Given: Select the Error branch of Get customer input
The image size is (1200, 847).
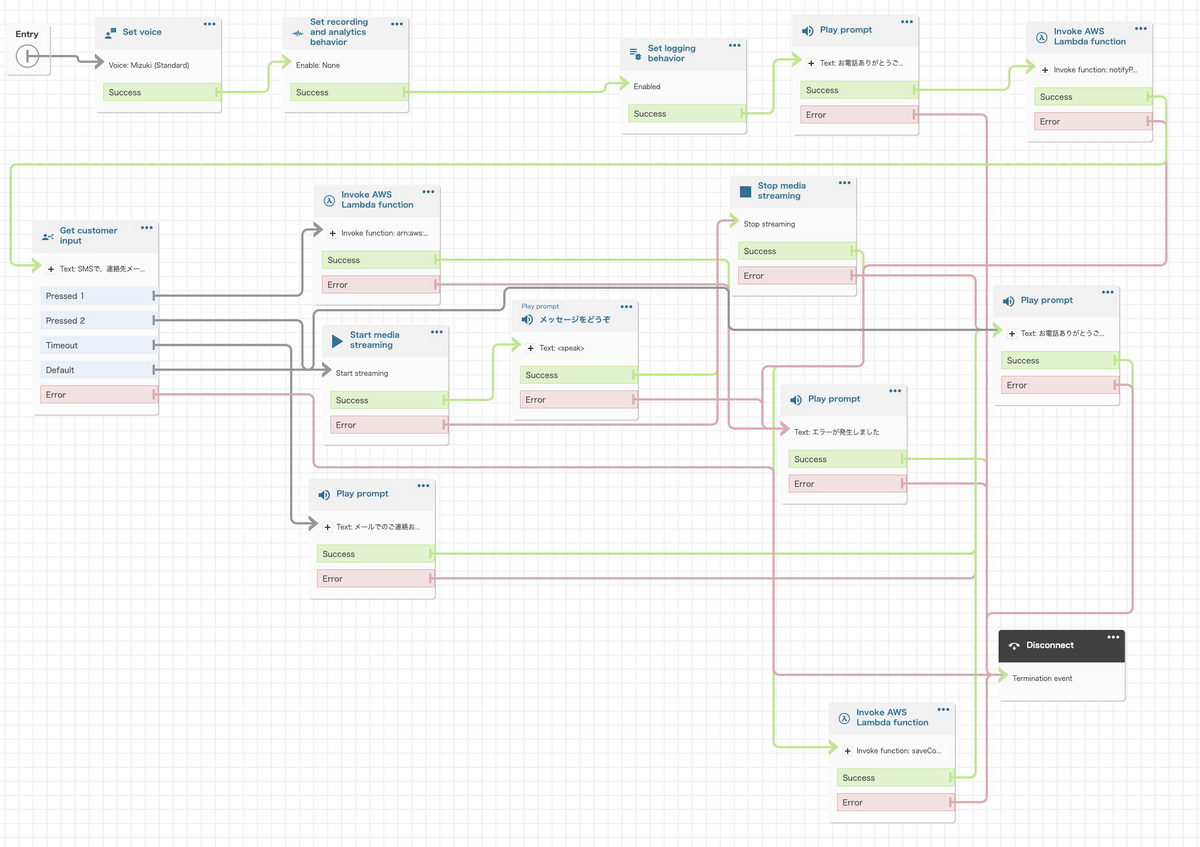Looking at the screenshot, I should click(x=97, y=395).
